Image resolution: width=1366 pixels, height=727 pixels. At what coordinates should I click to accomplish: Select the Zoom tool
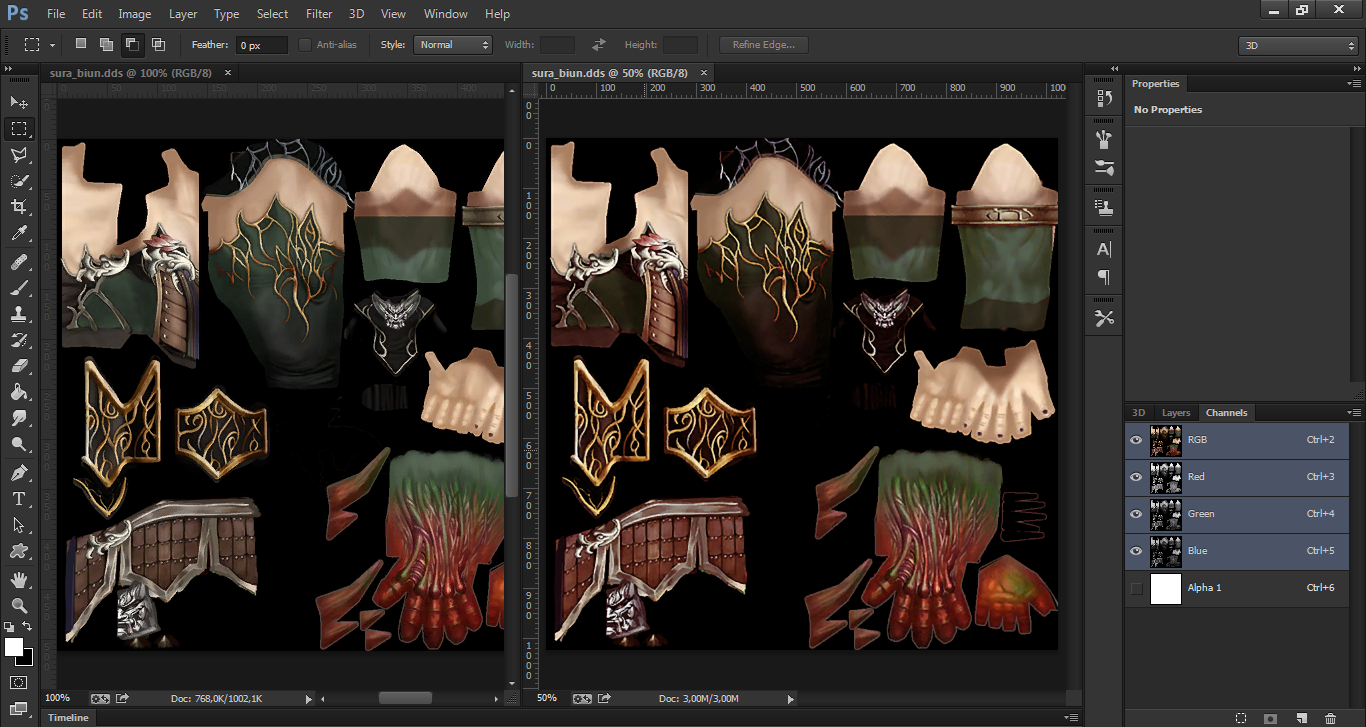click(x=19, y=604)
